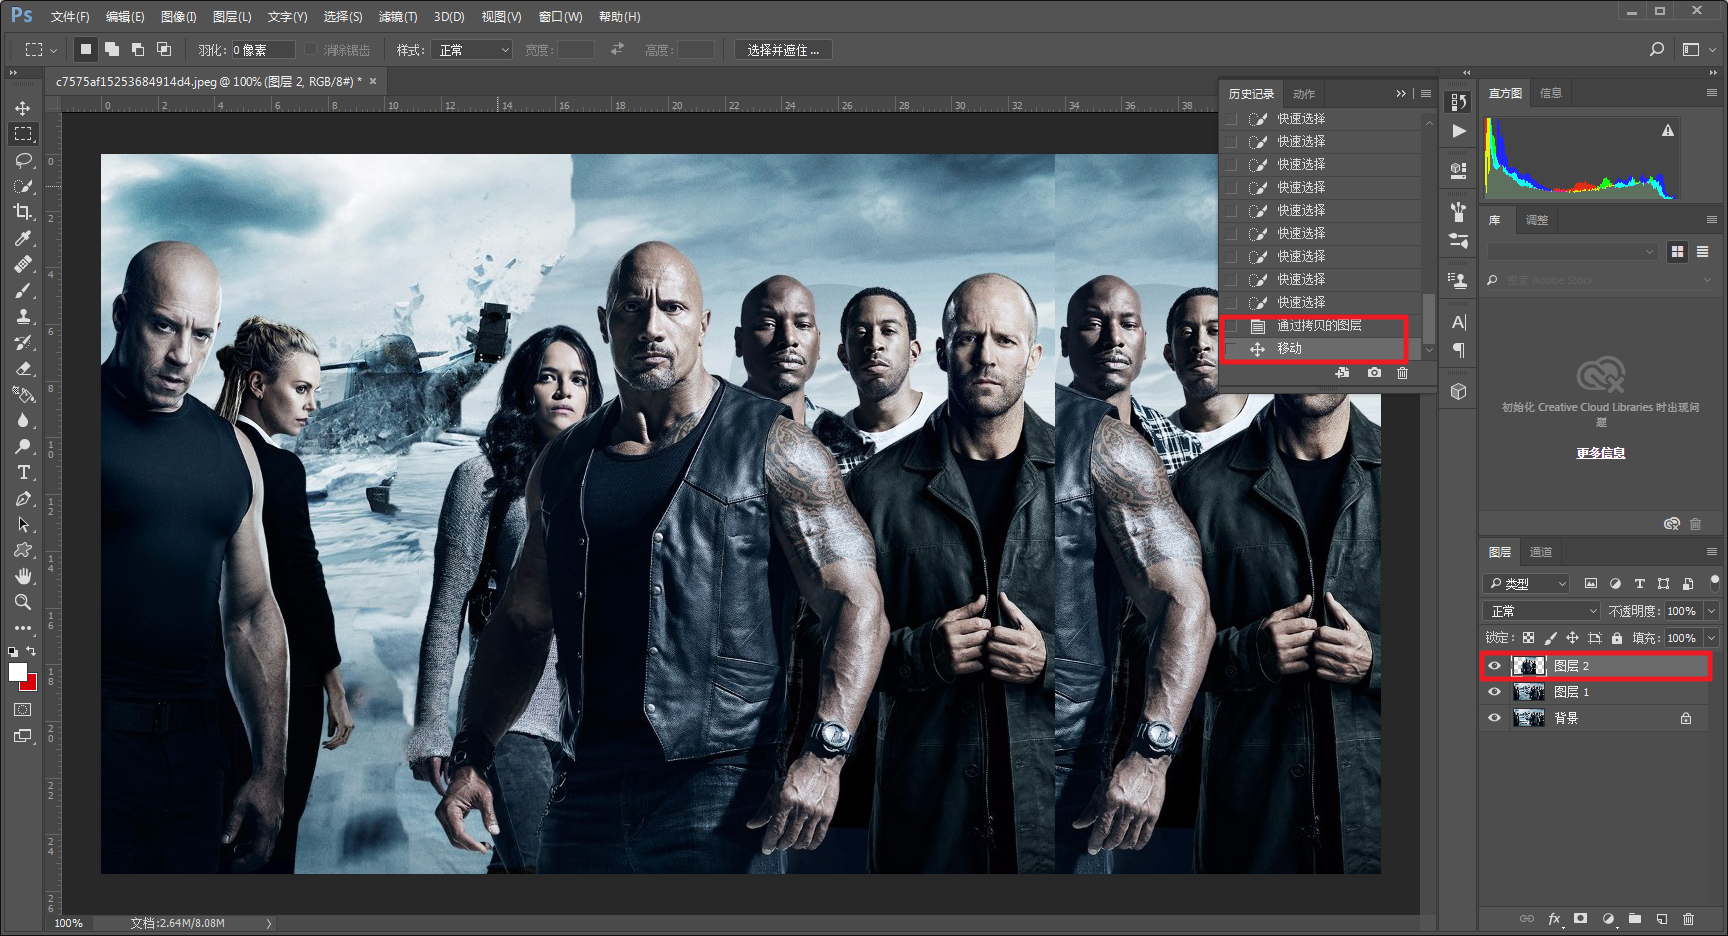Switch to the 动作 tab
Image resolution: width=1728 pixels, height=936 pixels.
[x=1304, y=94]
